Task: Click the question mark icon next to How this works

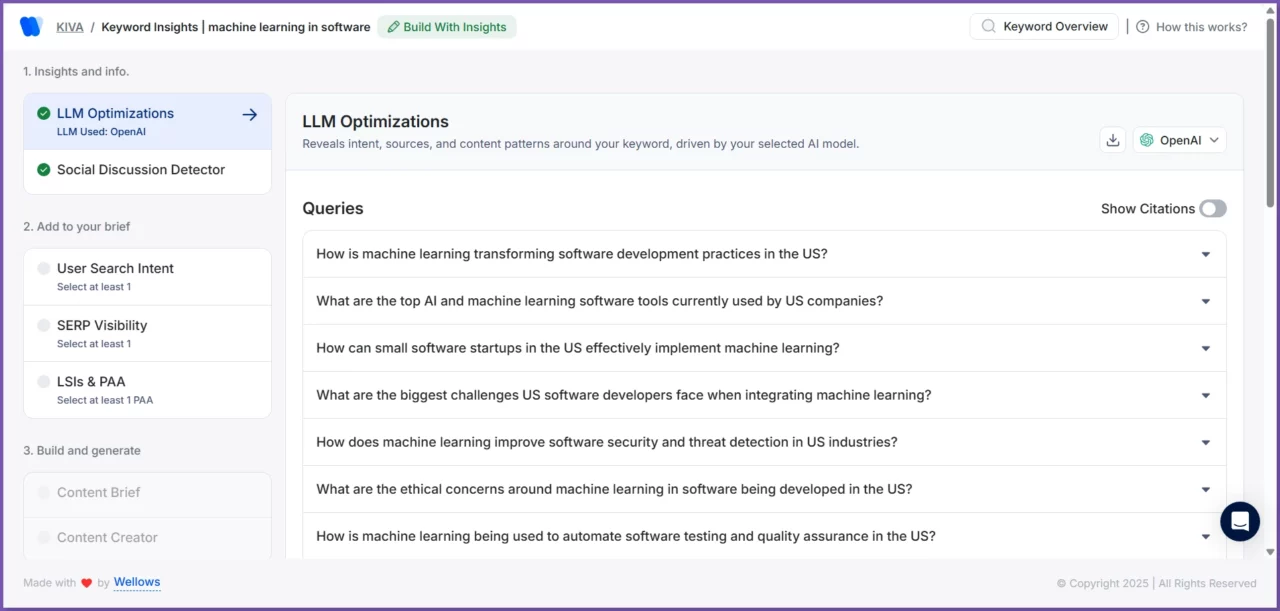Action: 1142,27
